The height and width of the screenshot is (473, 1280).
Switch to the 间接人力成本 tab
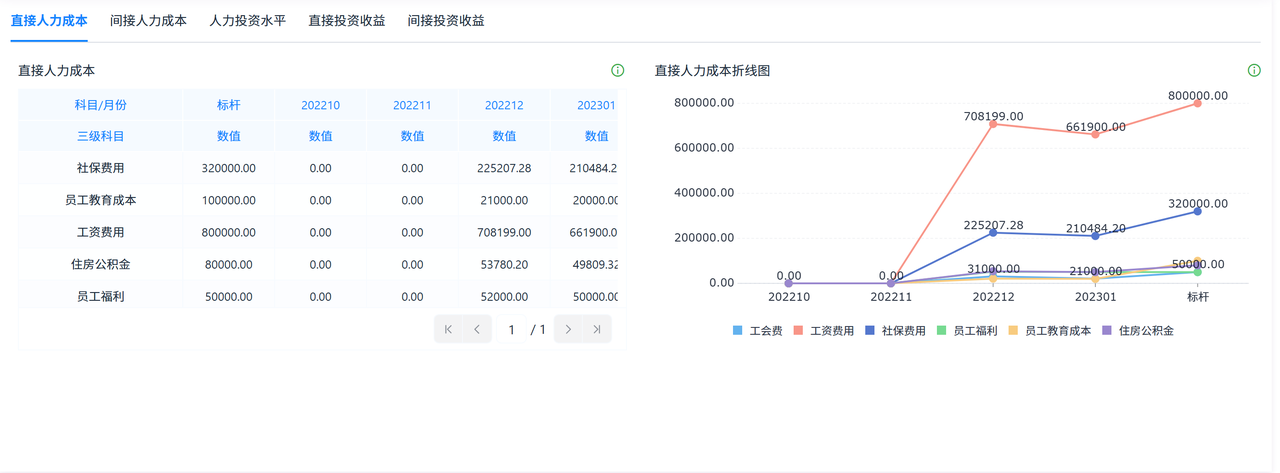[148, 20]
